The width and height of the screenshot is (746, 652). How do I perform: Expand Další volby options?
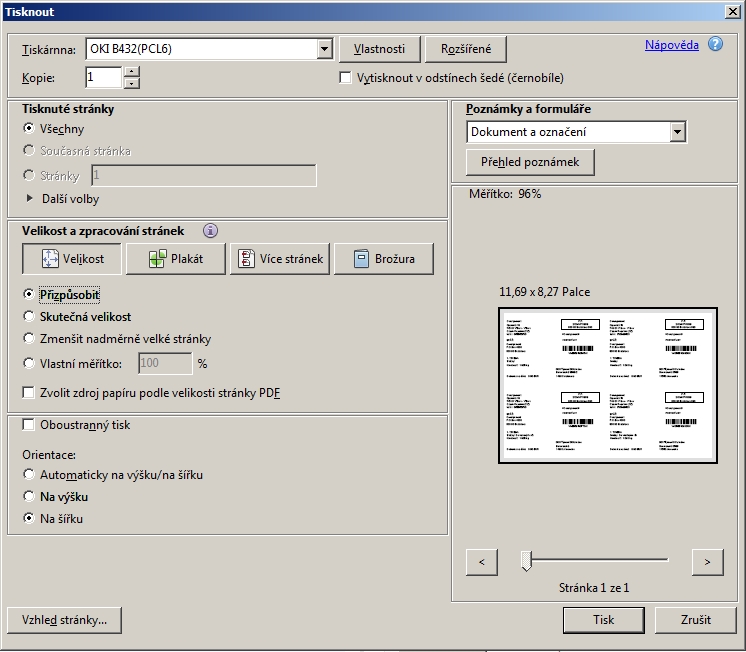[x=30, y=199]
